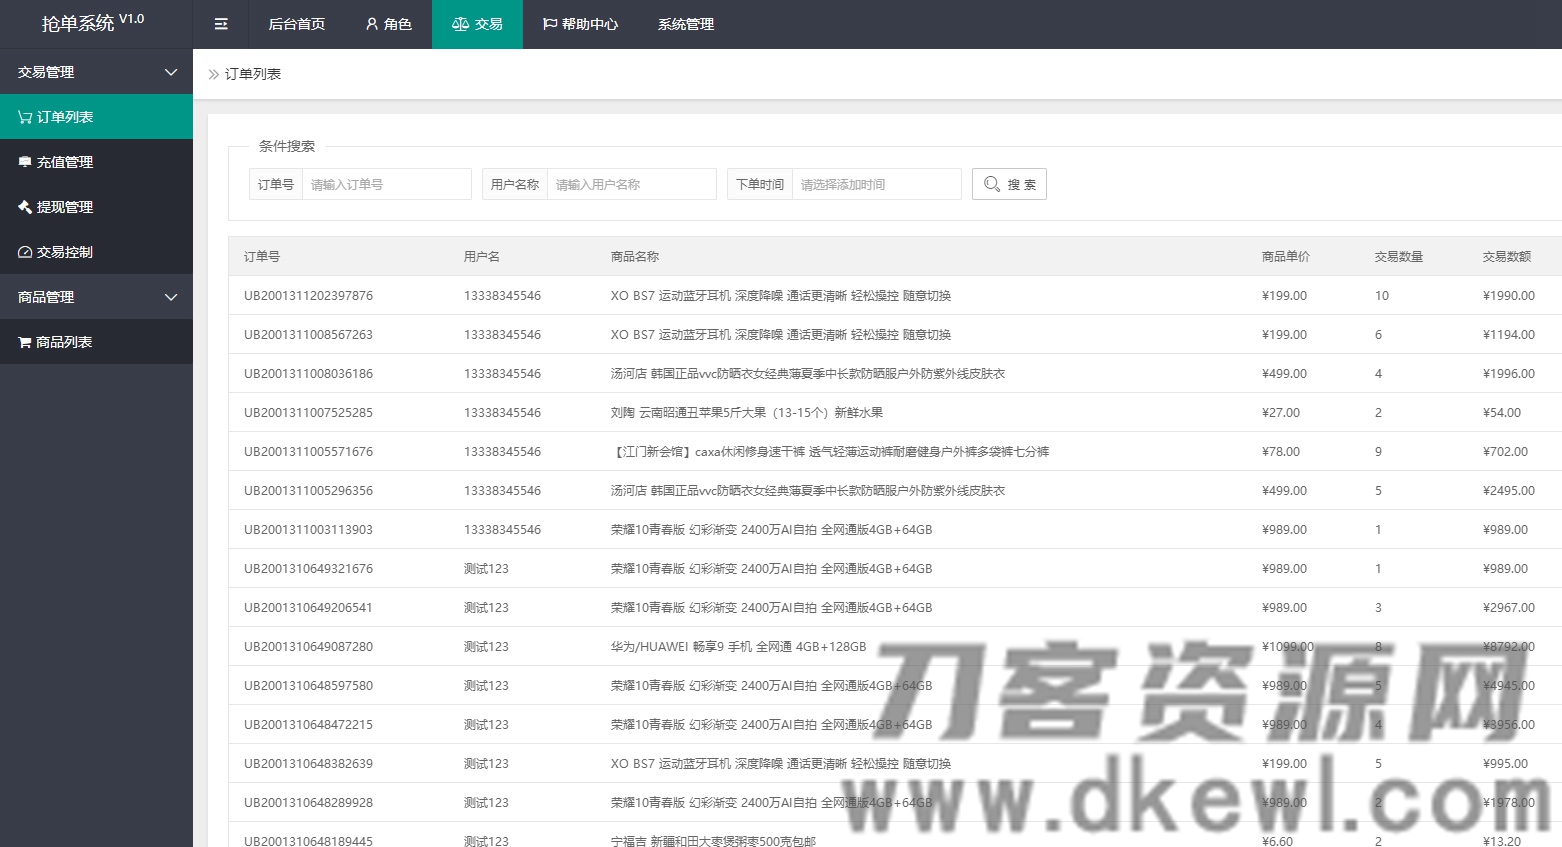Open the 下单时间 date picker

(876, 183)
